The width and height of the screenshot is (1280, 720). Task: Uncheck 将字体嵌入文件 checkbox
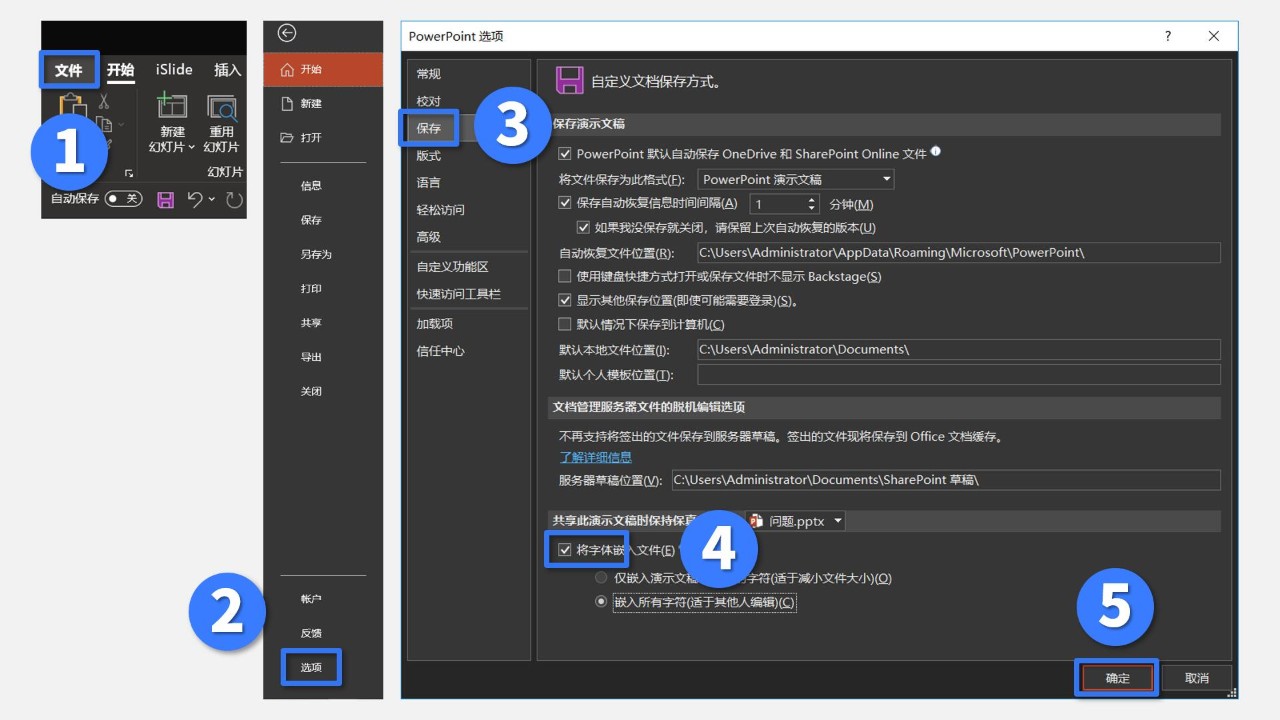click(564, 548)
